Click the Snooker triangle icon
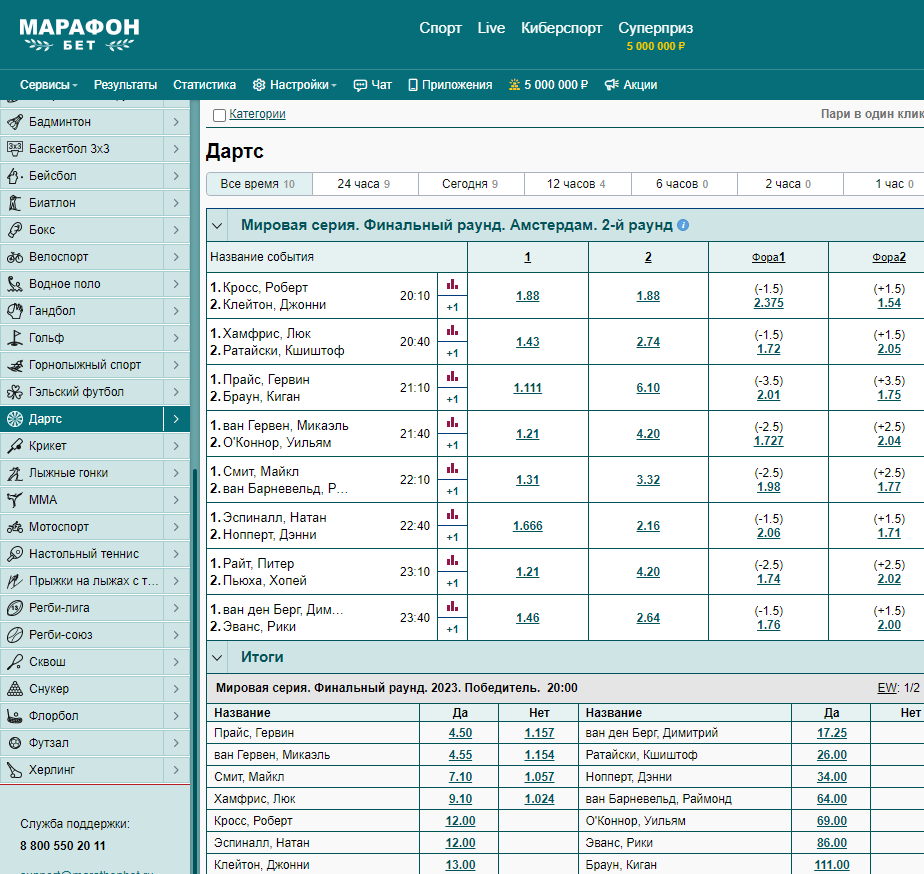Screen dimensions: 924x874 [15, 689]
